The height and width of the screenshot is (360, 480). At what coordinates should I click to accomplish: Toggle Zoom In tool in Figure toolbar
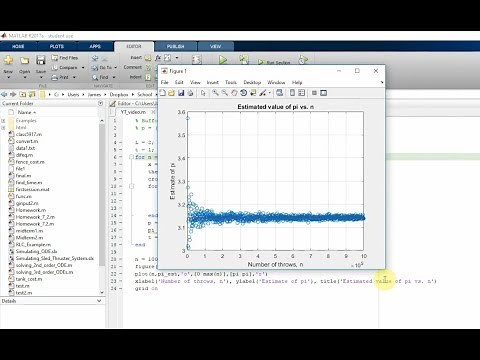(x=216, y=93)
